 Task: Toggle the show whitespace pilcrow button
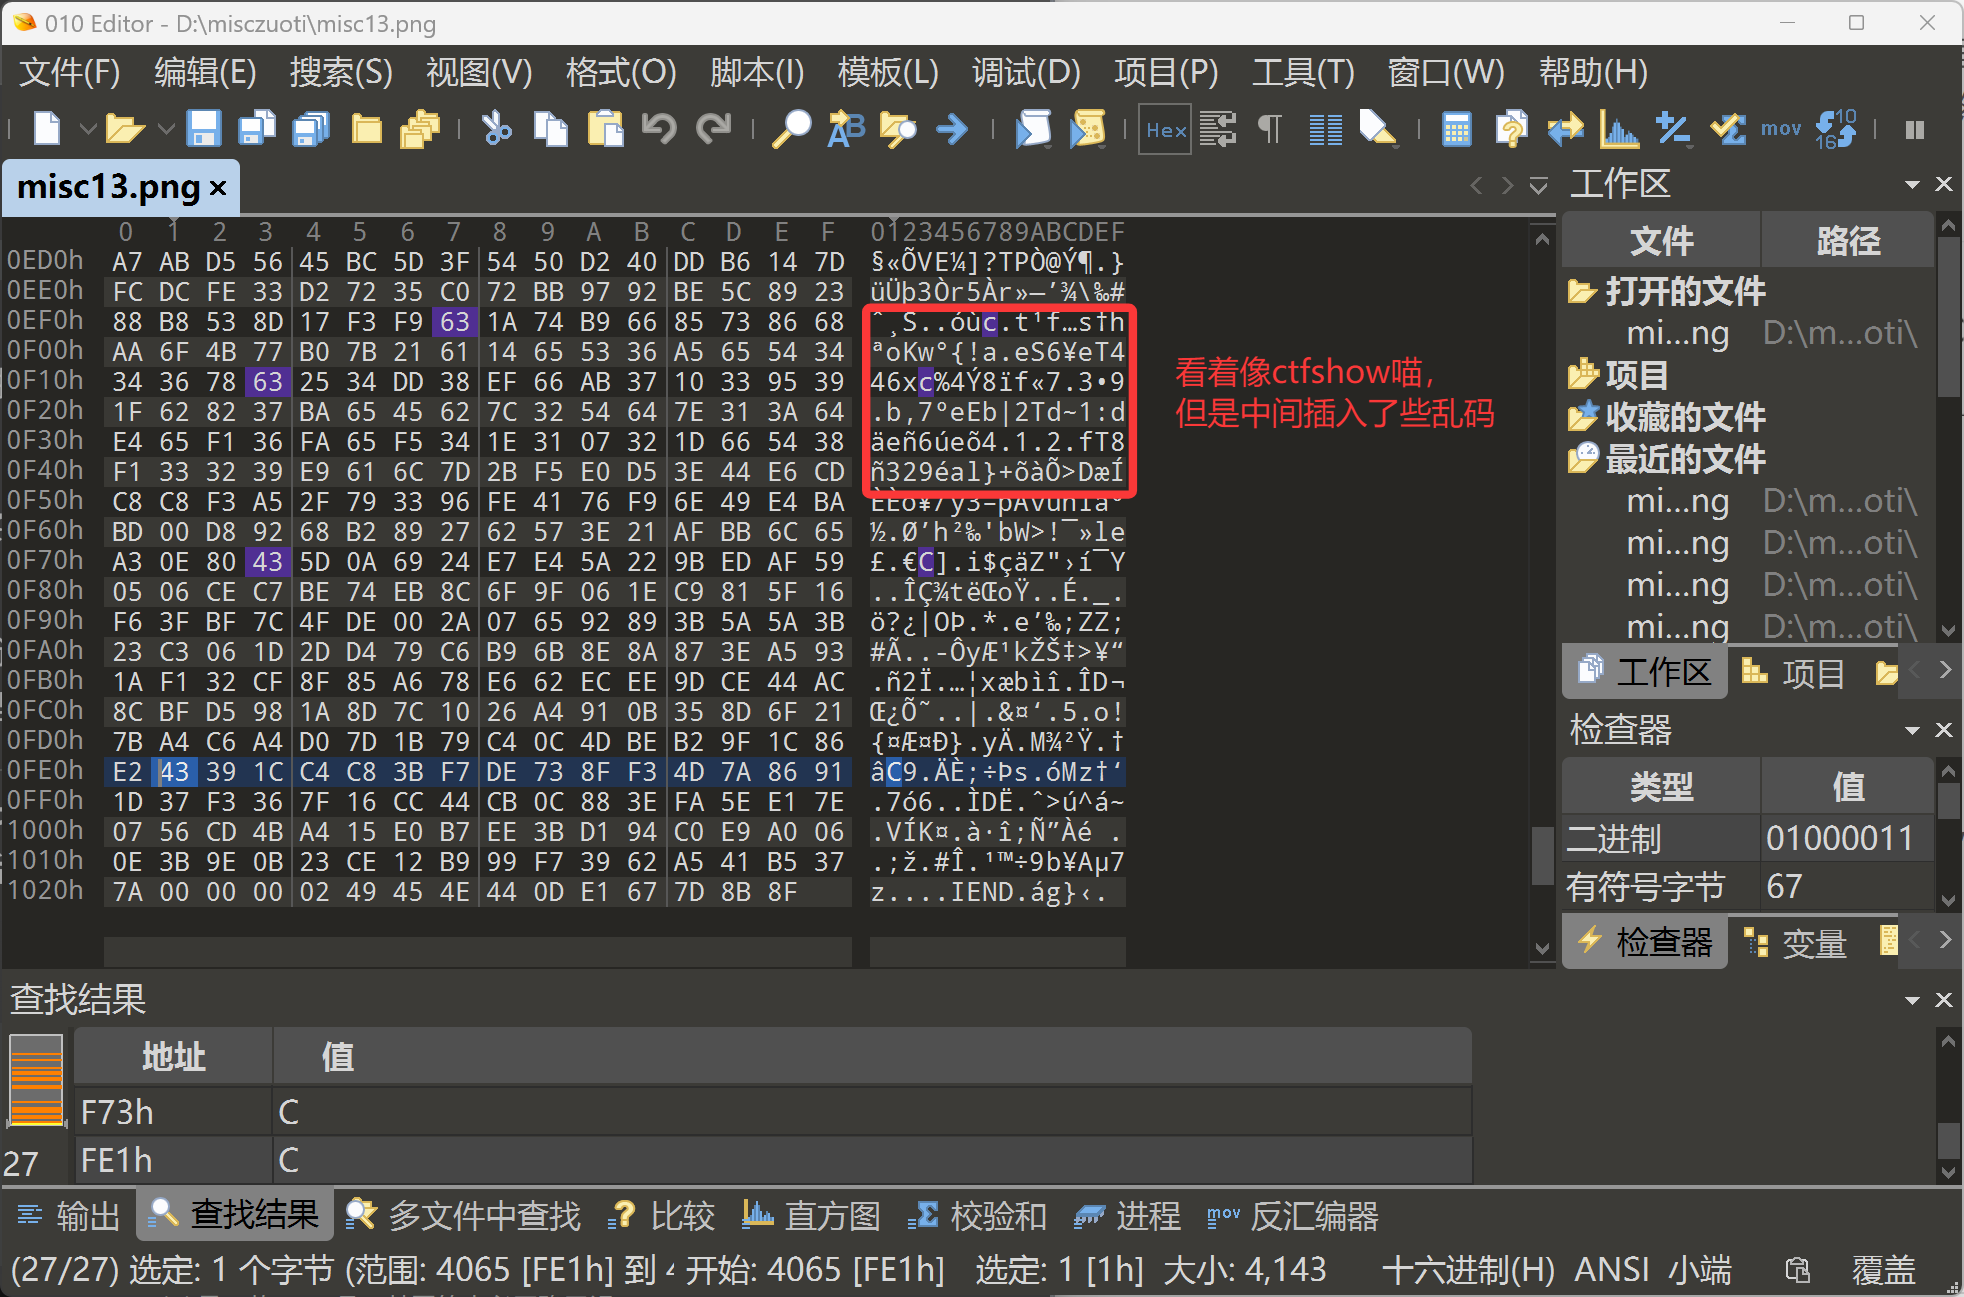[x=1269, y=129]
